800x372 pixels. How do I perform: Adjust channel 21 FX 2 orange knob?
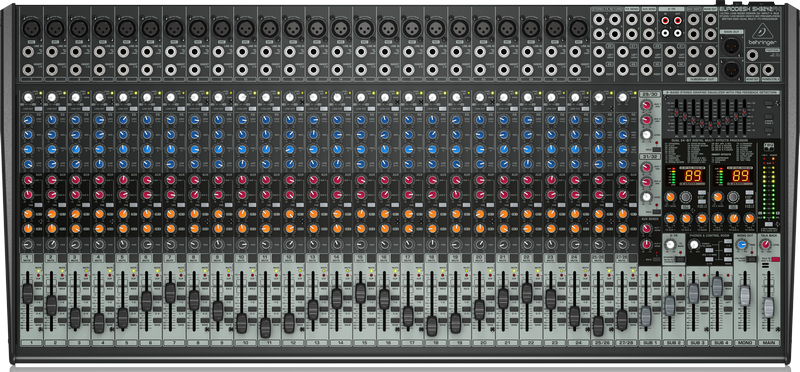click(504, 228)
